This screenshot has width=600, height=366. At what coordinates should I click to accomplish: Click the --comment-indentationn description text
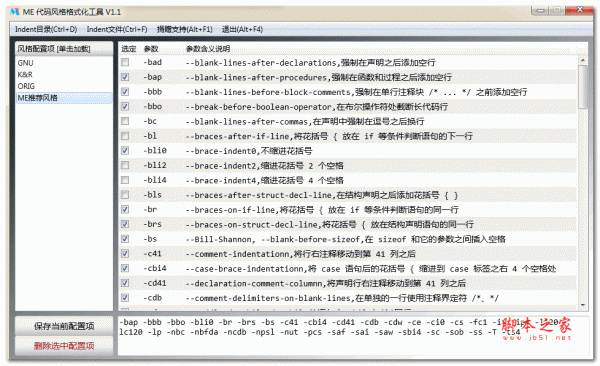tap(300, 254)
